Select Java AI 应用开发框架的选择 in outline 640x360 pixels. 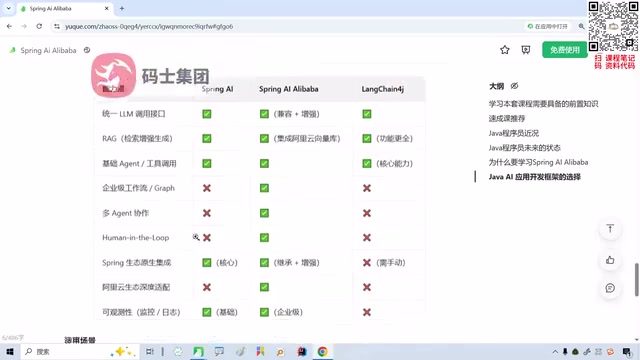click(x=535, y=177)
